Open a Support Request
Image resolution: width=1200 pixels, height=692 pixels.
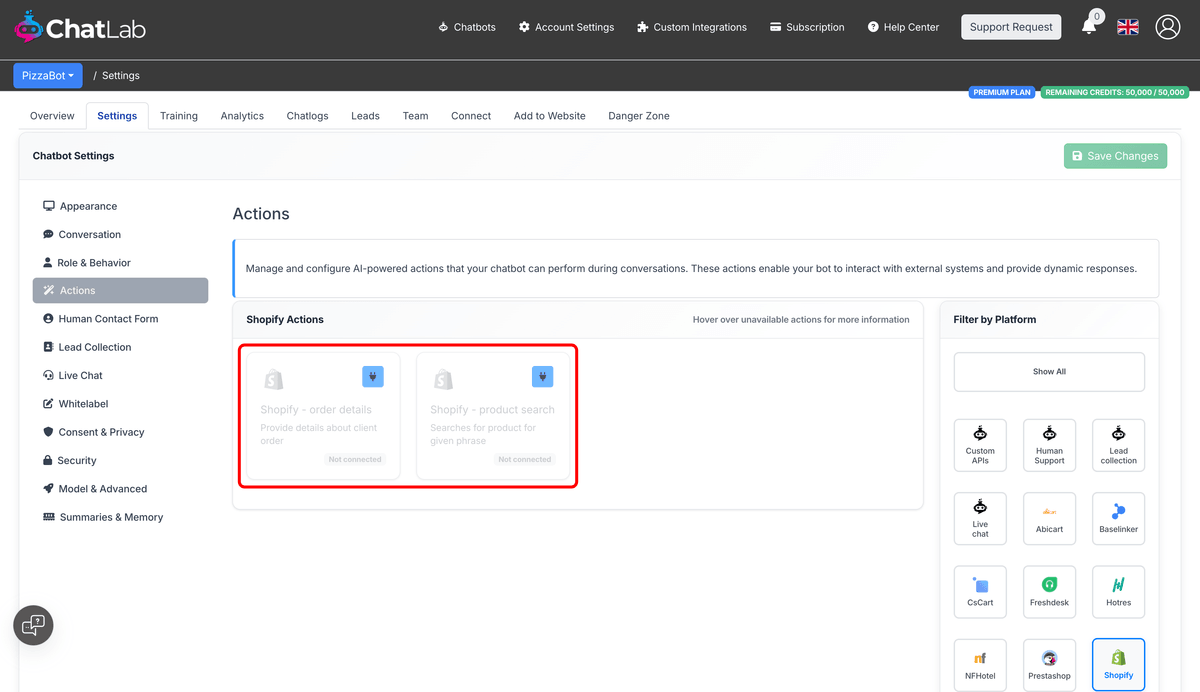click(1011, 27)
